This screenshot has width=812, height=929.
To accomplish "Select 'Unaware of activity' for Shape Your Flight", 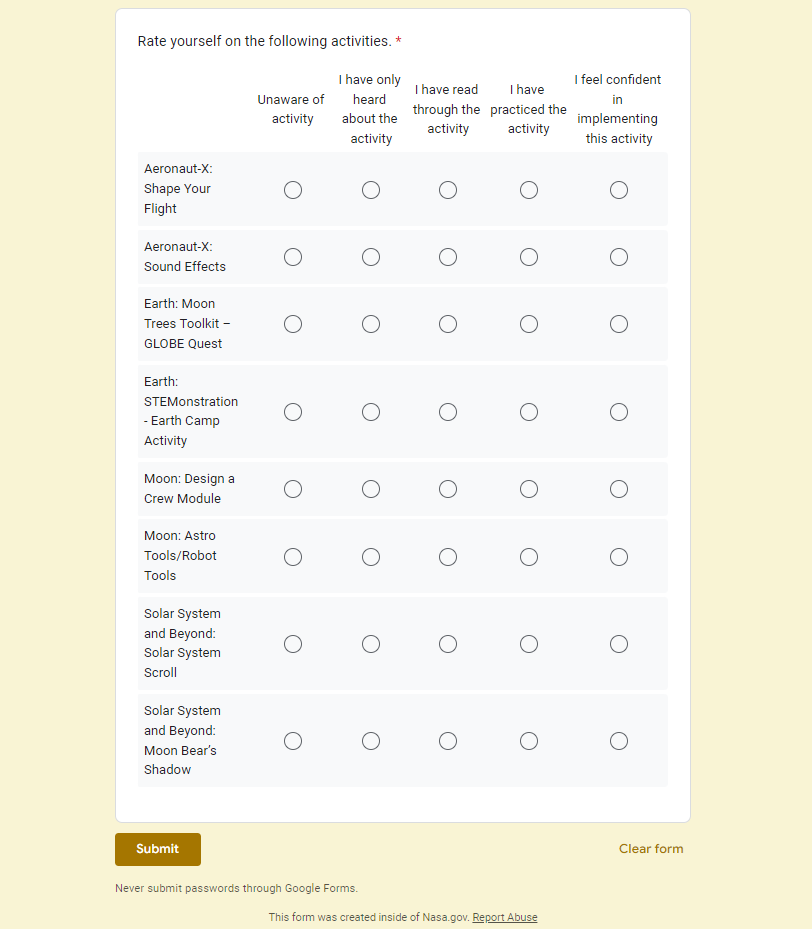I will point(293,190).
